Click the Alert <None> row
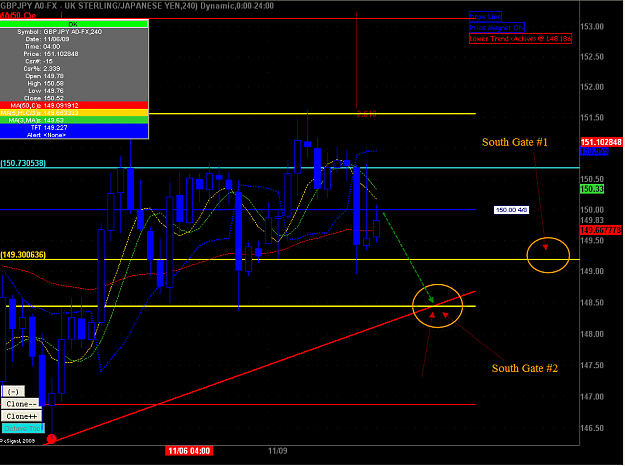The image size is (625, 466). (x=74, y=135)
